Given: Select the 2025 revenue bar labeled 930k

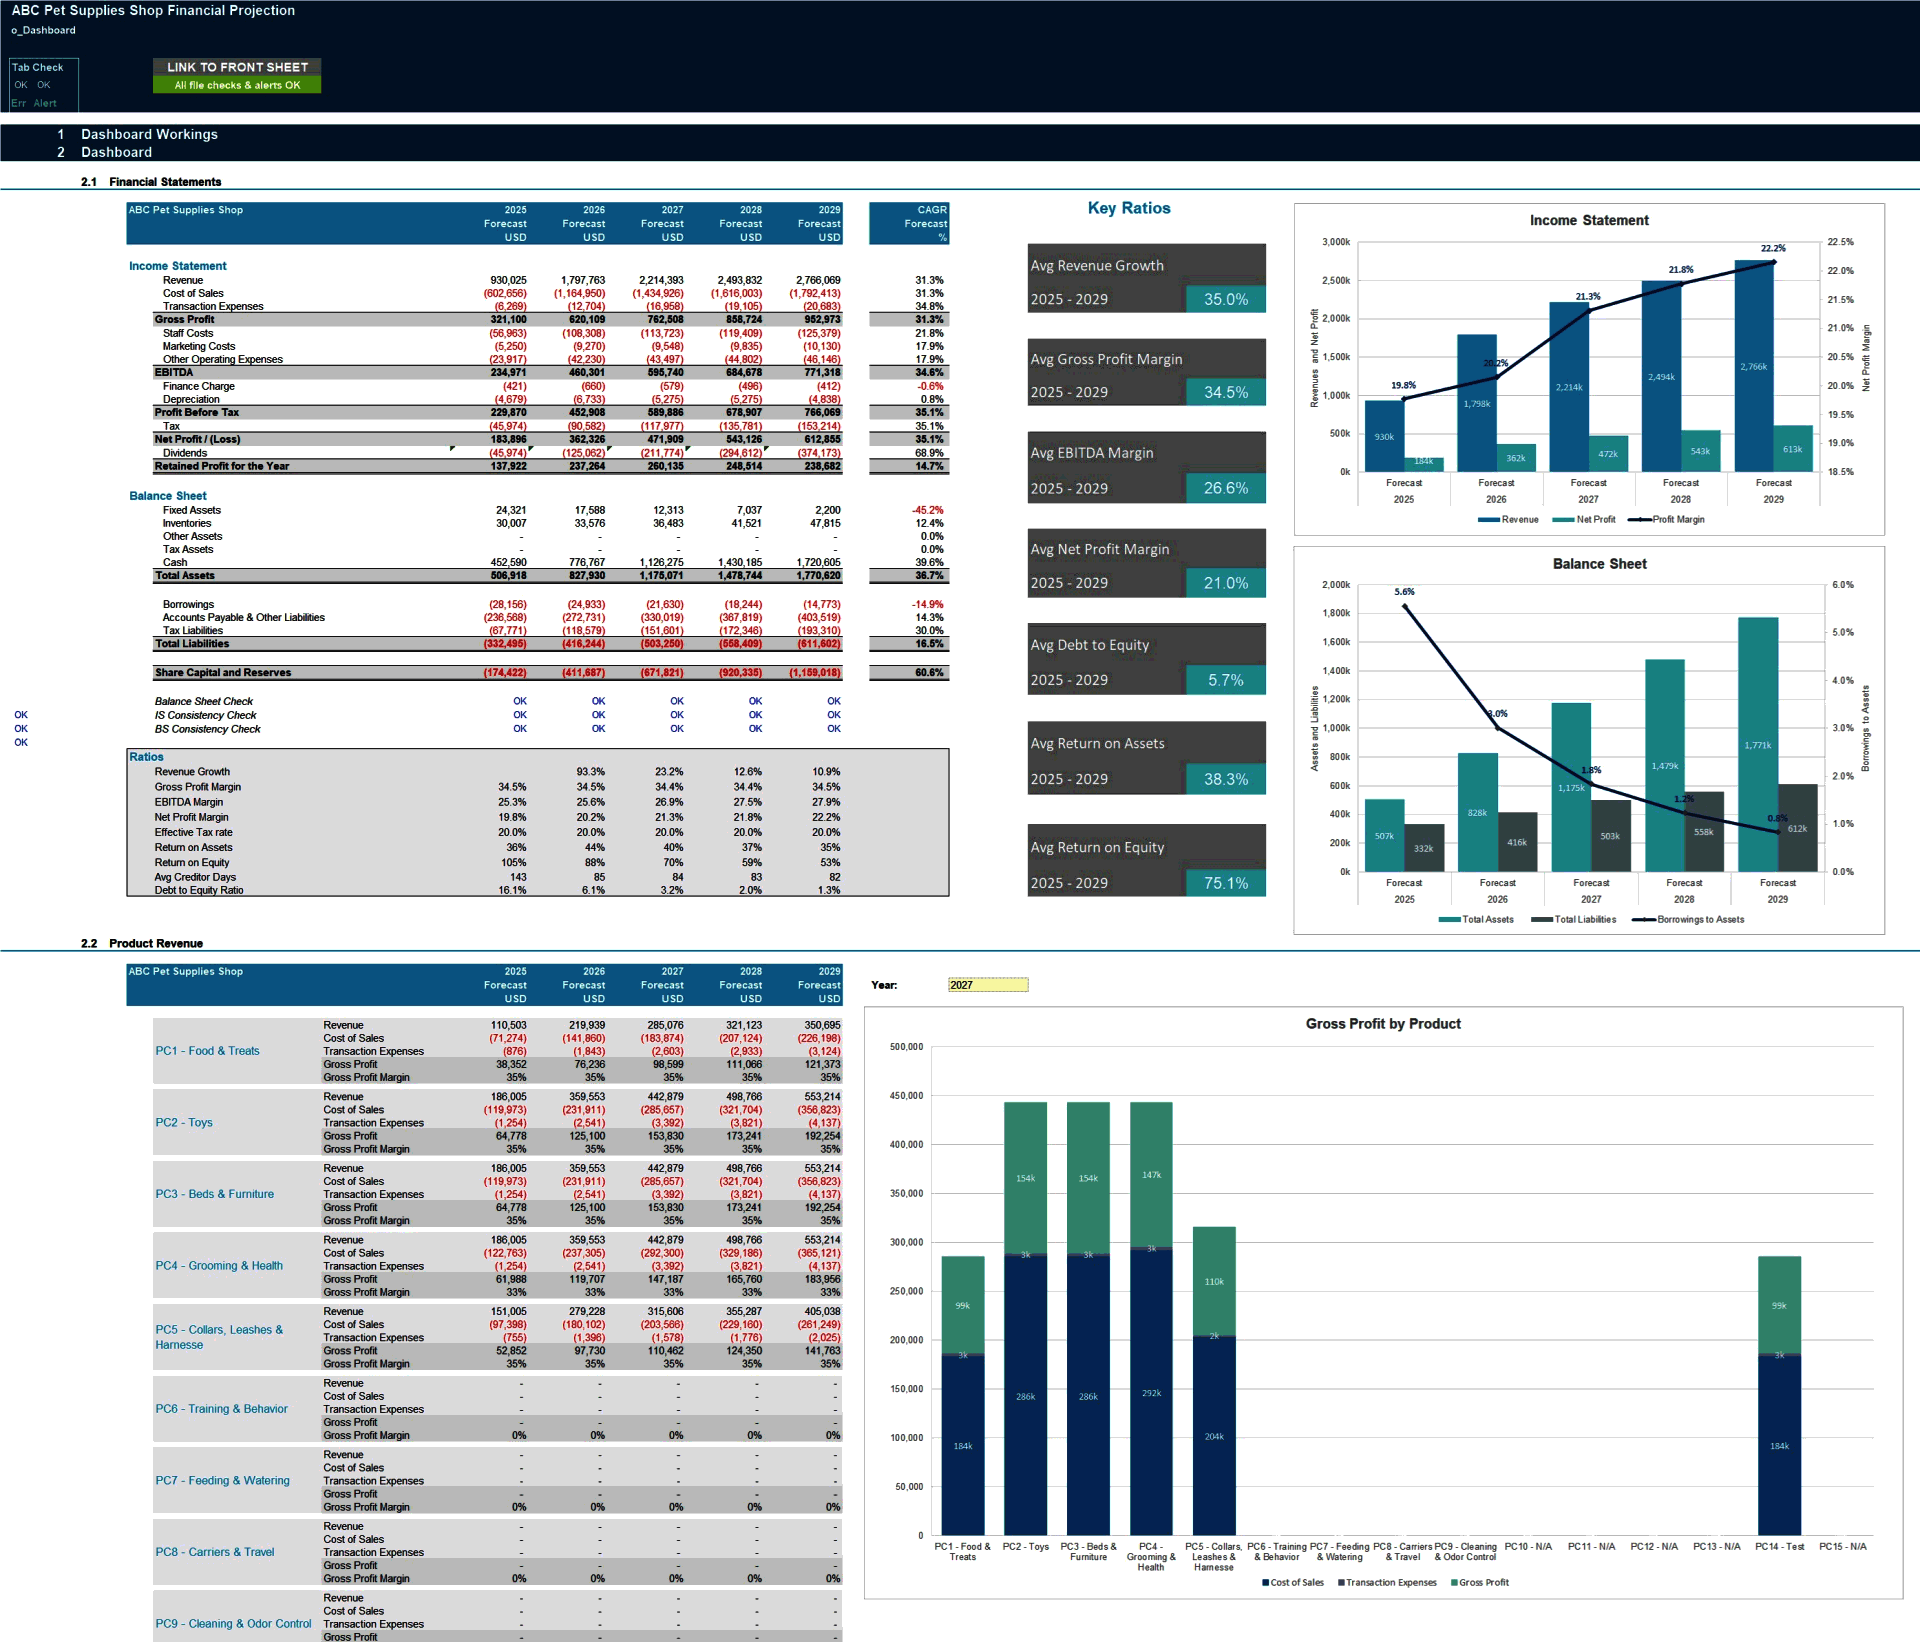Looking at the screenshot, I should (1384, 436).
